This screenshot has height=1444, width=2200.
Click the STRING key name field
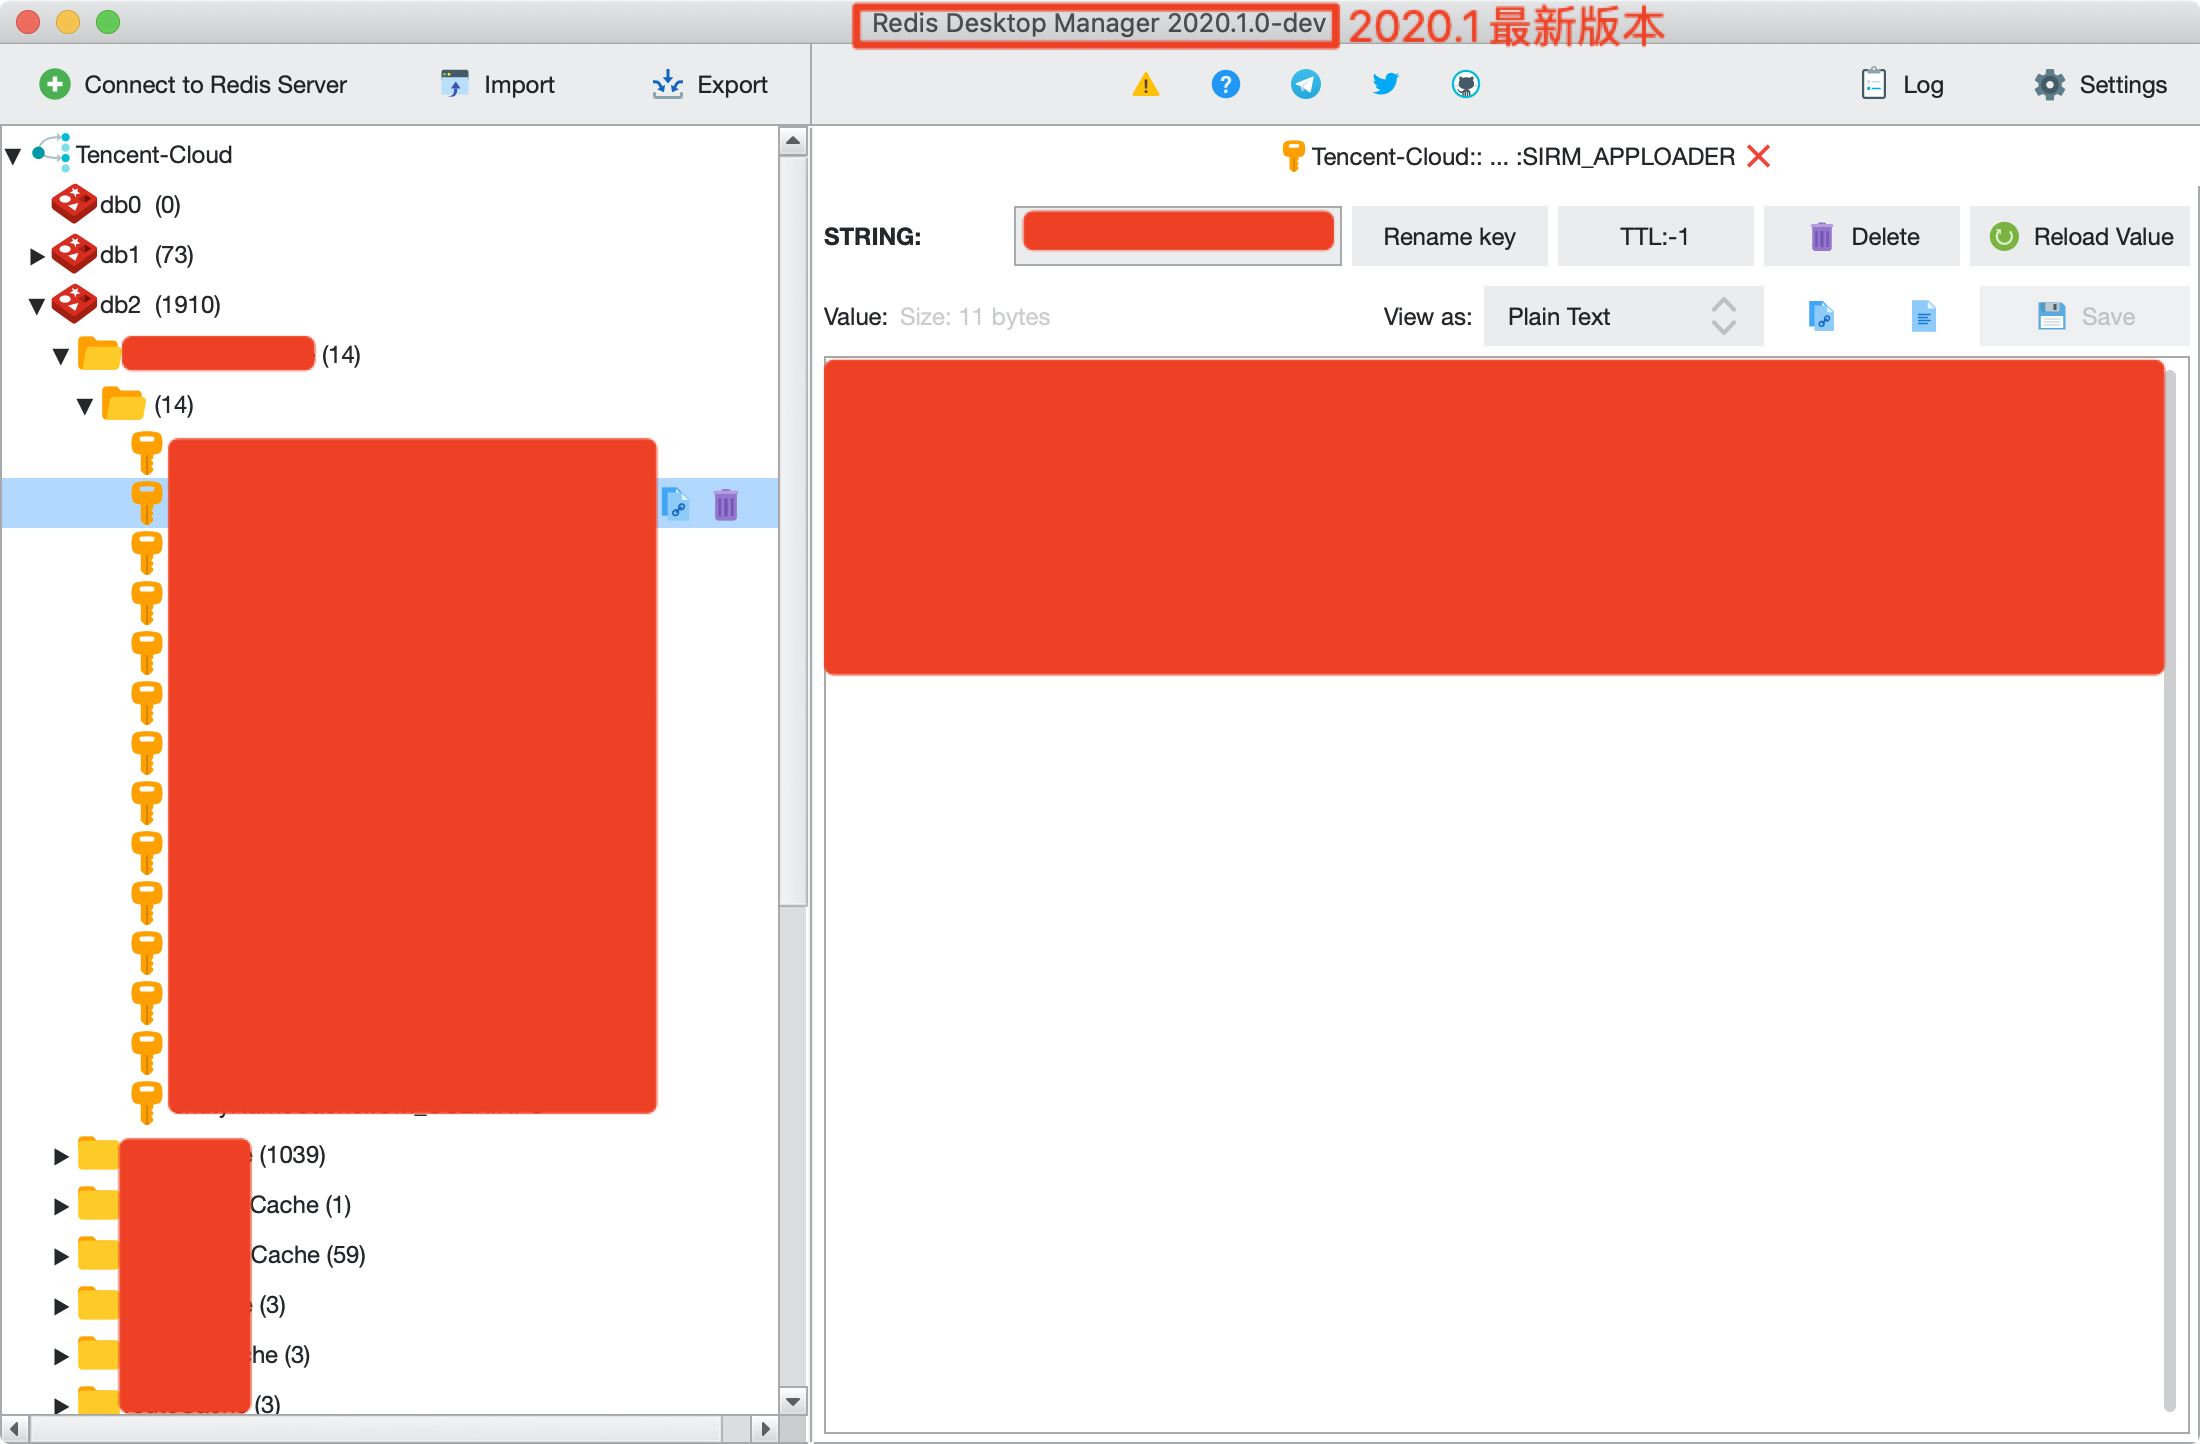pyautogui.click(x=1178, y=236)
